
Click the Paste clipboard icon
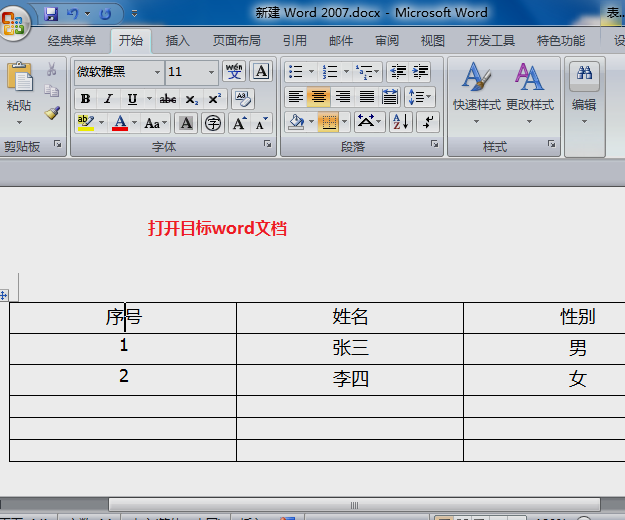(x=19, y=76)
